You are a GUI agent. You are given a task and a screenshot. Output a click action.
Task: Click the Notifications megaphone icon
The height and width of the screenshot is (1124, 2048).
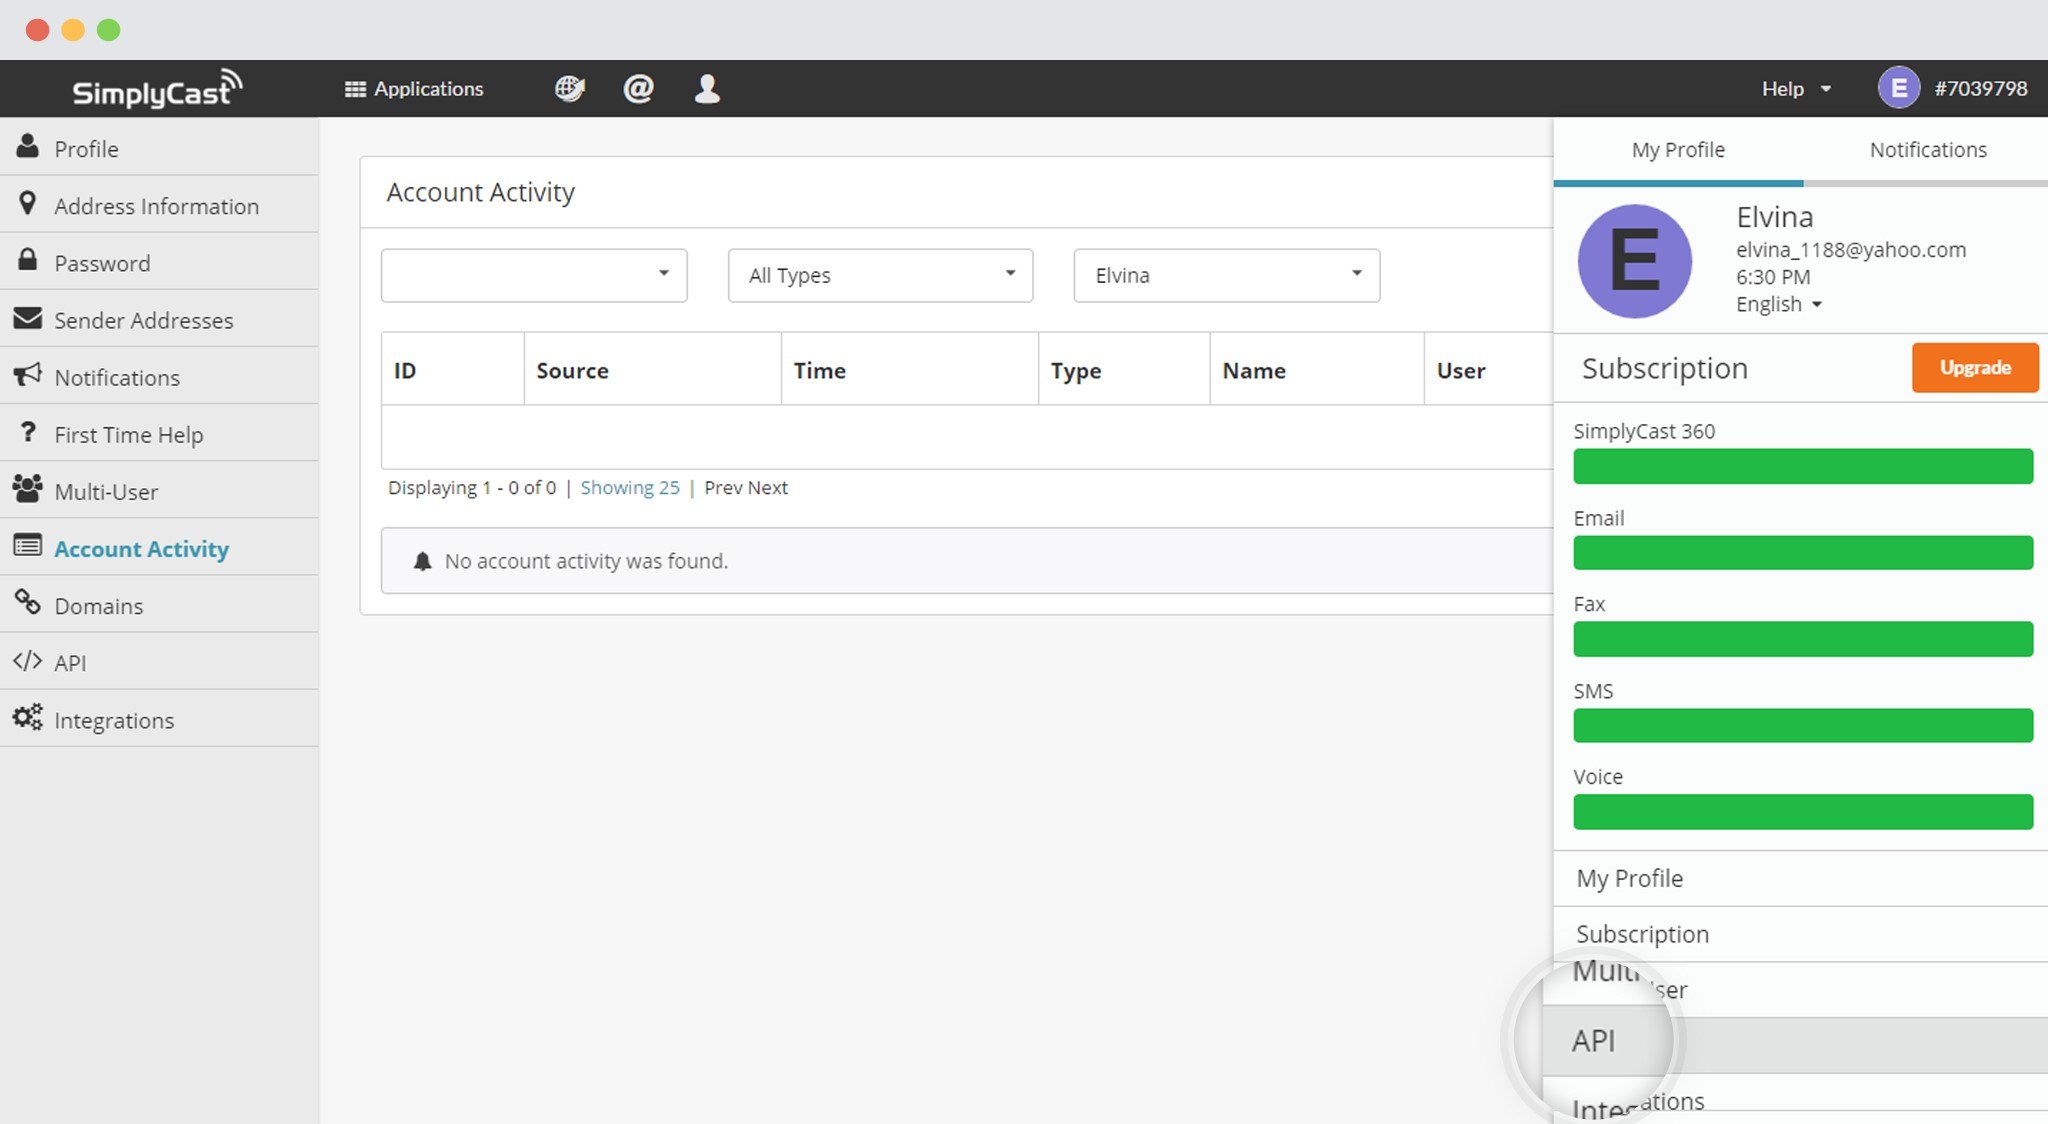pos(28,375)
